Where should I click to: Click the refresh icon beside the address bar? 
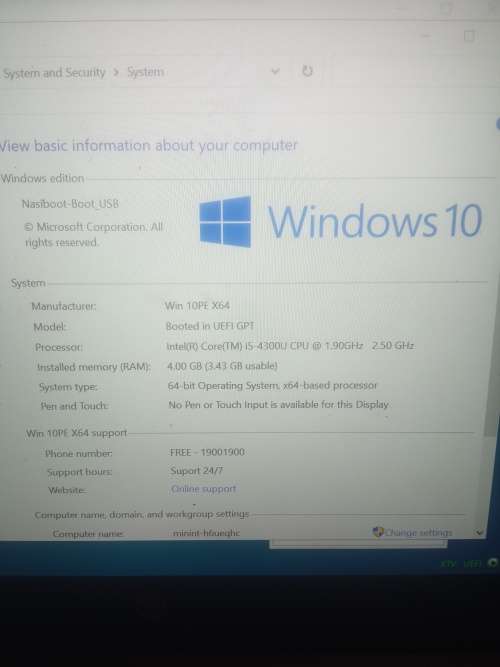tap(307, 71)
